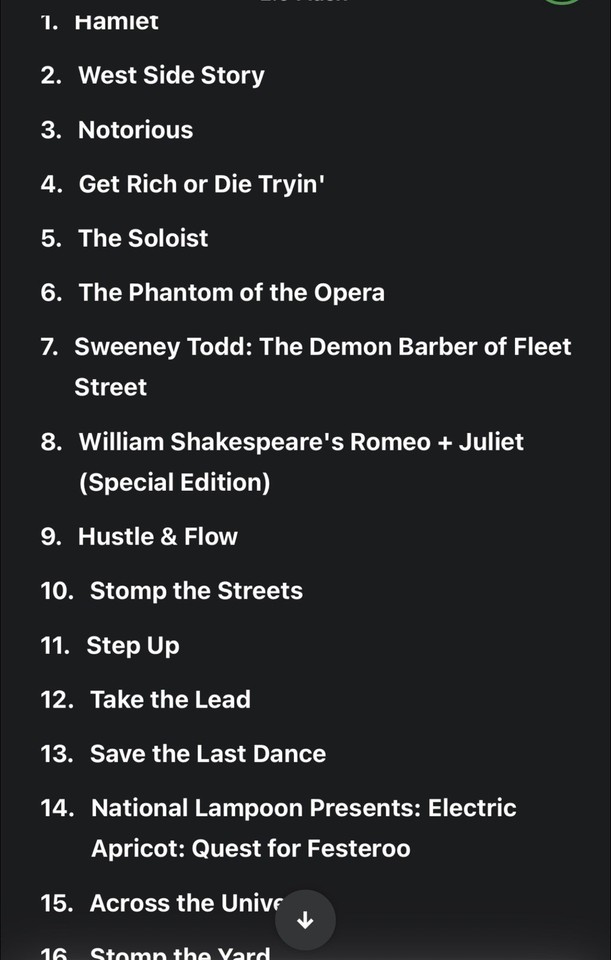Tap Take the Lead in list
611x960 pixels.
170,699
